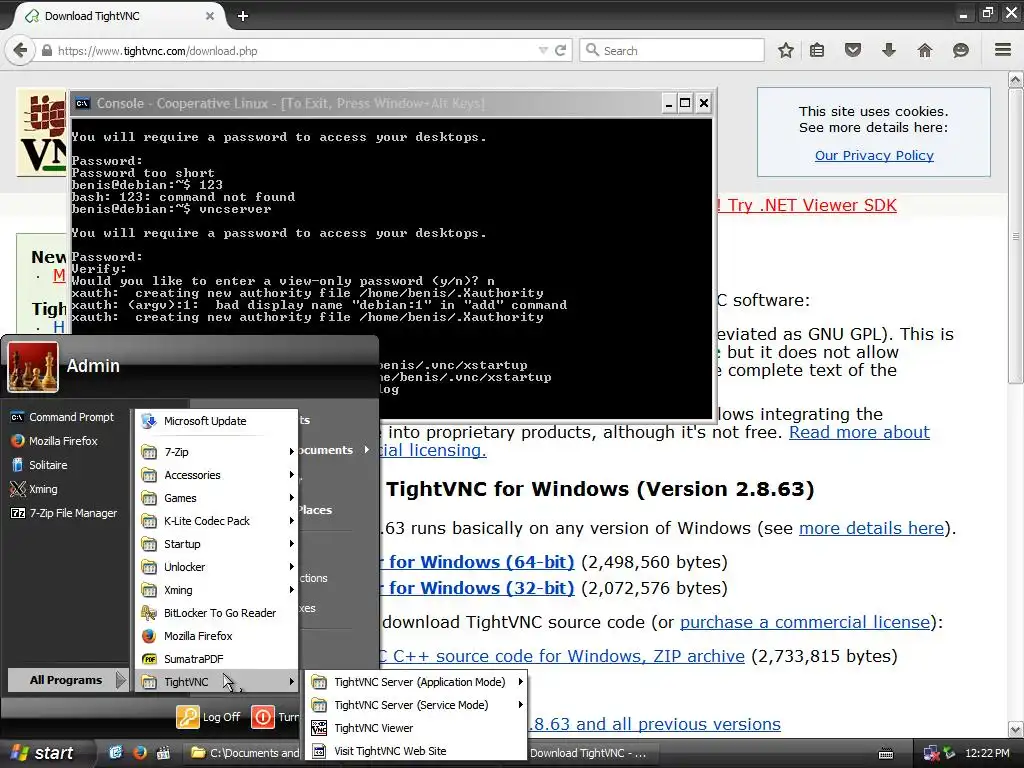Open all previous versions link
Image resolution: width=1024 pixels, height=768 pixels.
pos(655,724)
